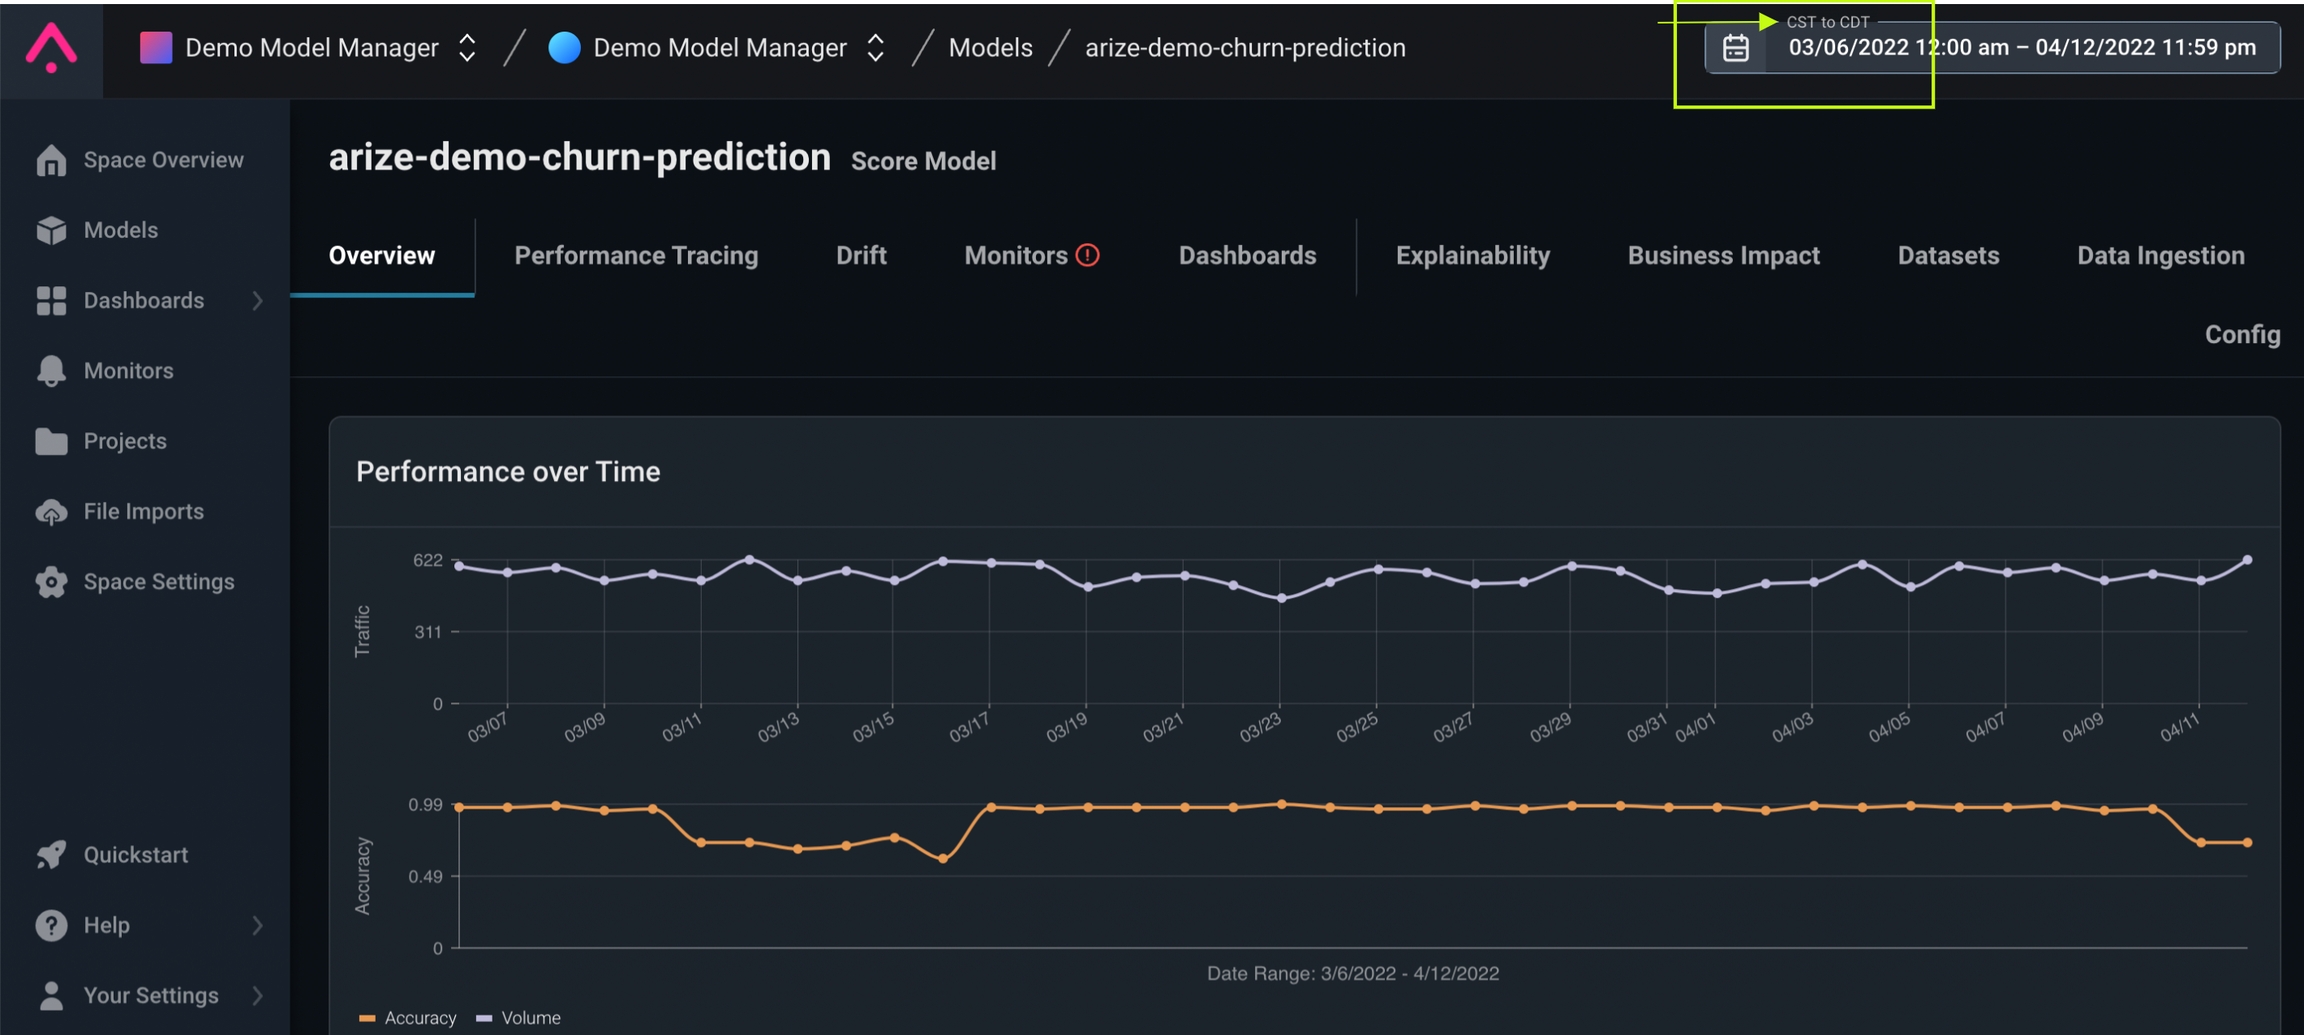Open the organization switcher chevrons
Image resolution: width=2304 pixels, height=1035 pixels.
[x=467, y=47]
